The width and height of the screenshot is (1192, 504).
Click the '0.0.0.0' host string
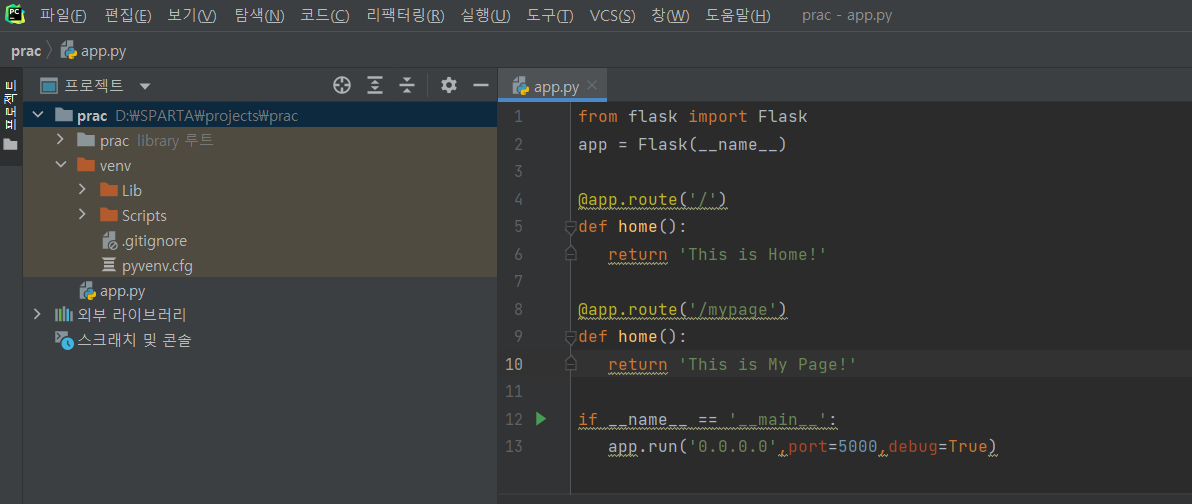(732, 446)
